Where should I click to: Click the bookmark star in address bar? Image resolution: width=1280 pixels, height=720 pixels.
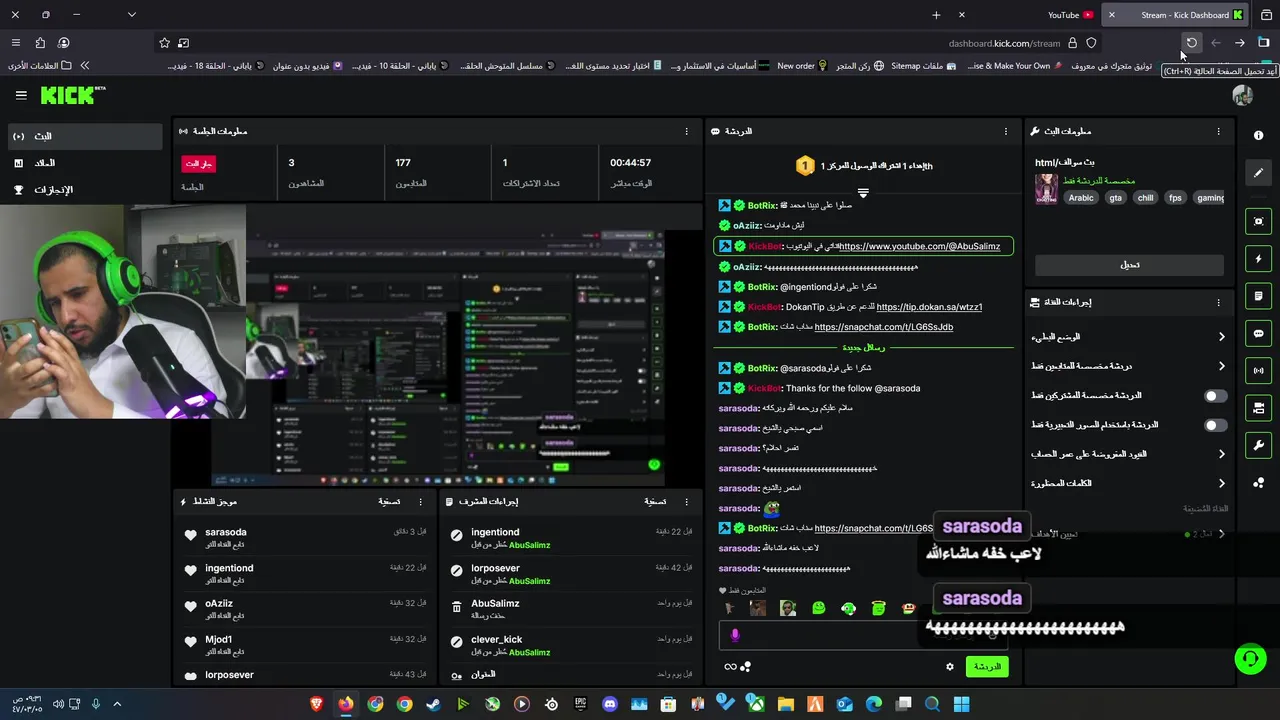[164, 43]
